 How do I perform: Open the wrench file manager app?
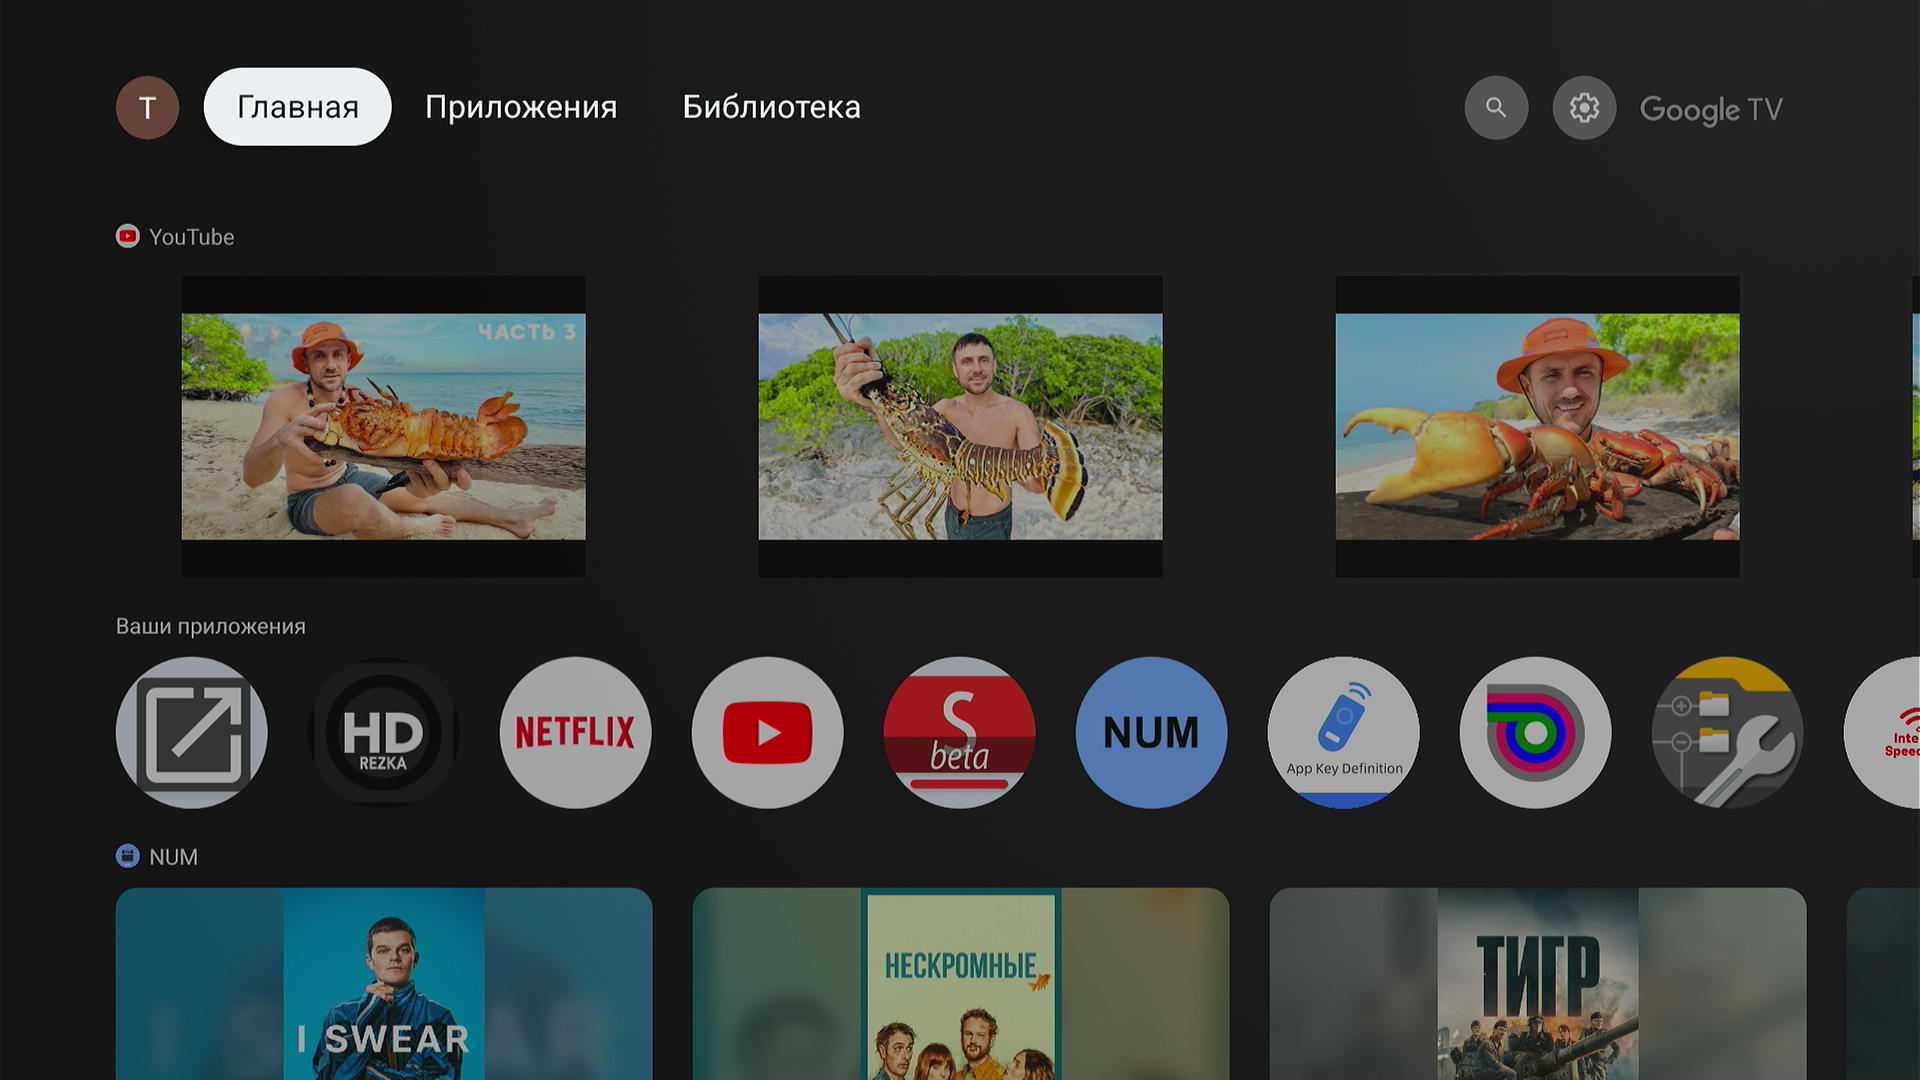pyautogui.click(x=1727, y=732)
